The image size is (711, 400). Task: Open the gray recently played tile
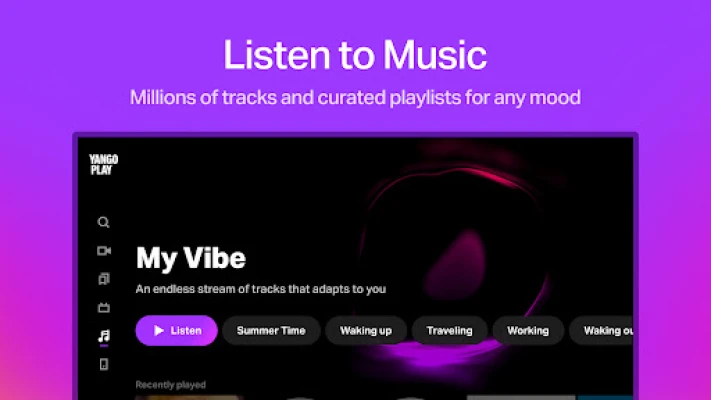point(521,398)
